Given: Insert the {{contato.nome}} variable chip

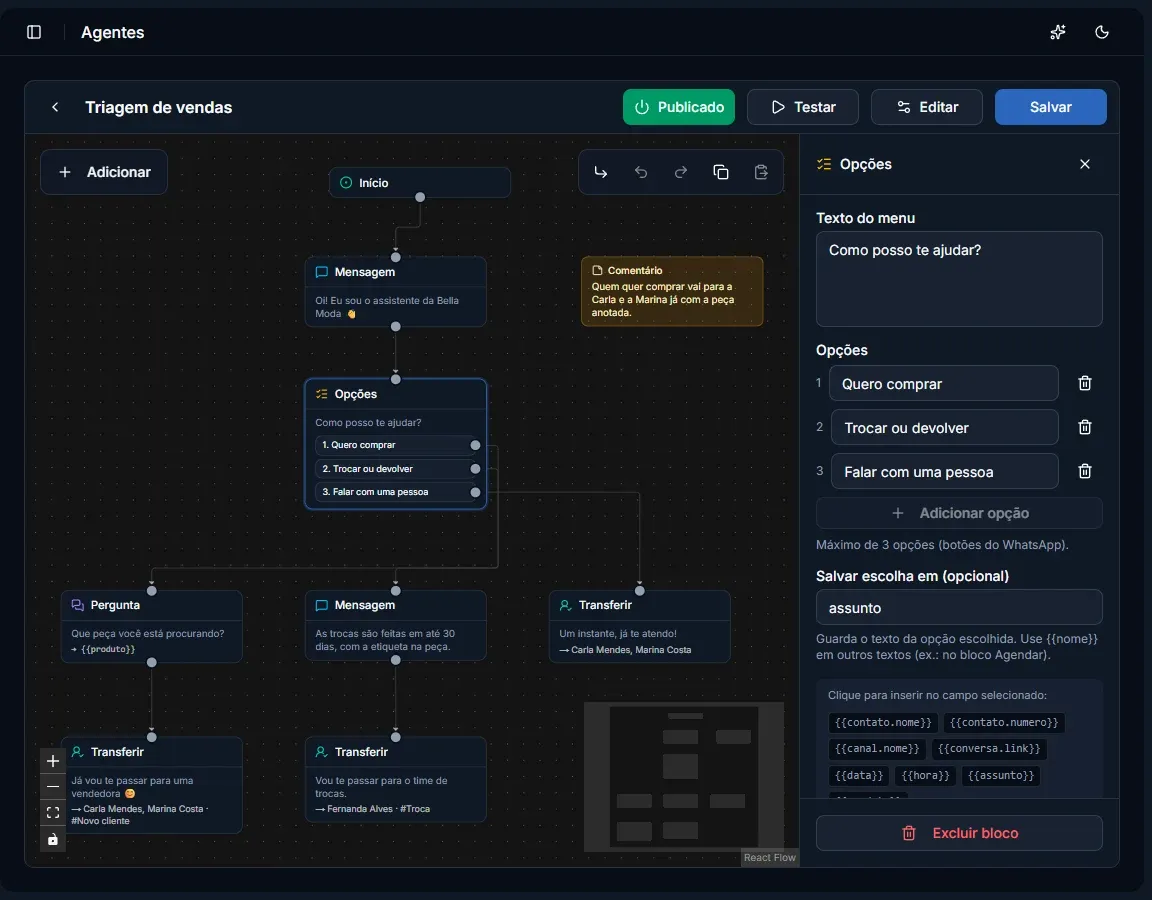Looking at the screenshot, I should pos(883,723).
